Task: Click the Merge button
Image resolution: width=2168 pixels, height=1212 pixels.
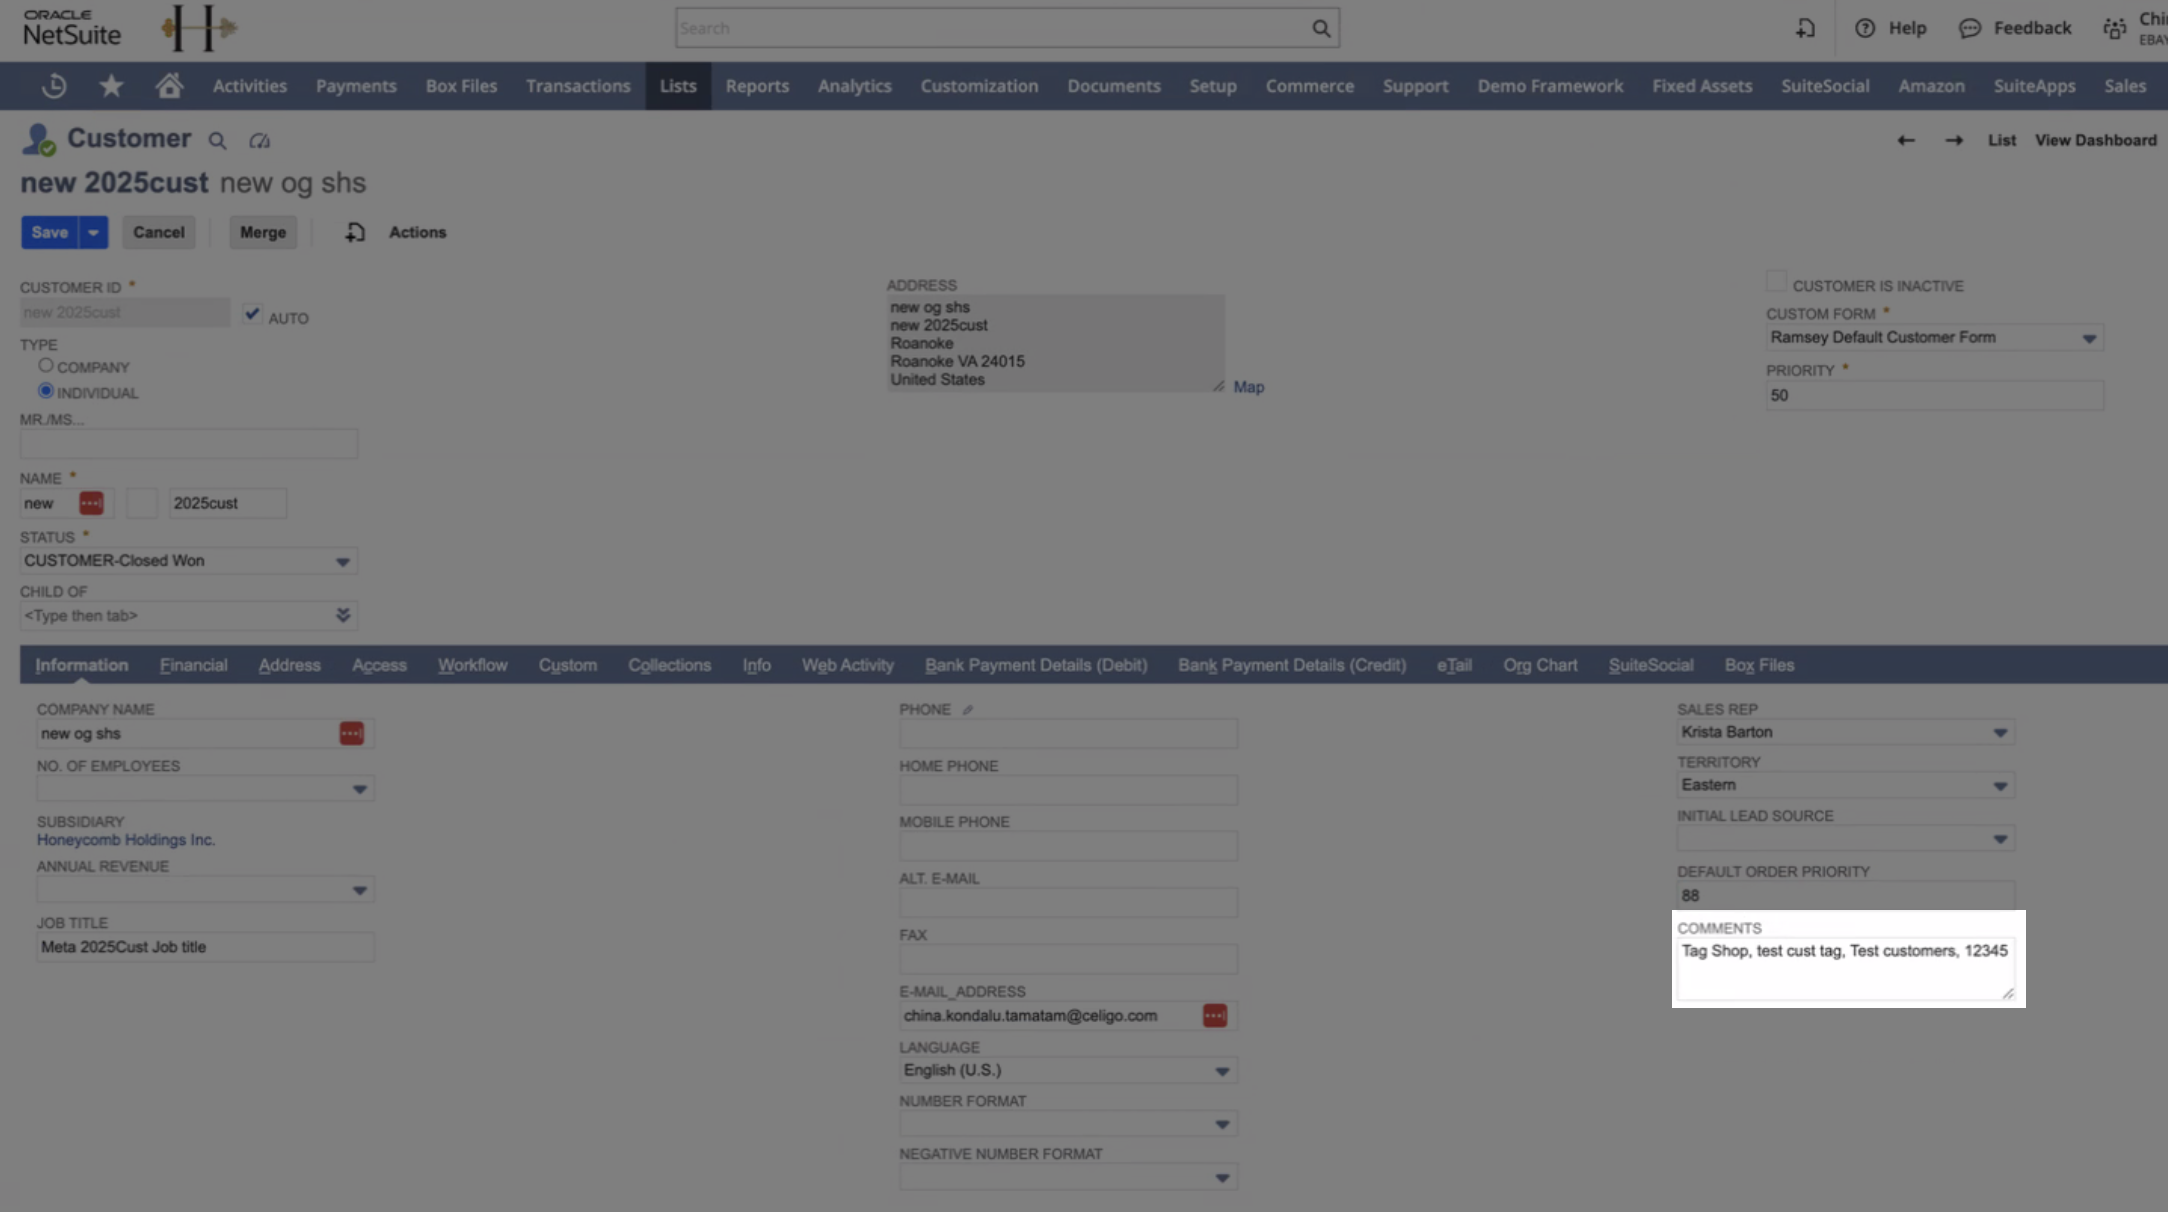Action: (x=263, y=232)
